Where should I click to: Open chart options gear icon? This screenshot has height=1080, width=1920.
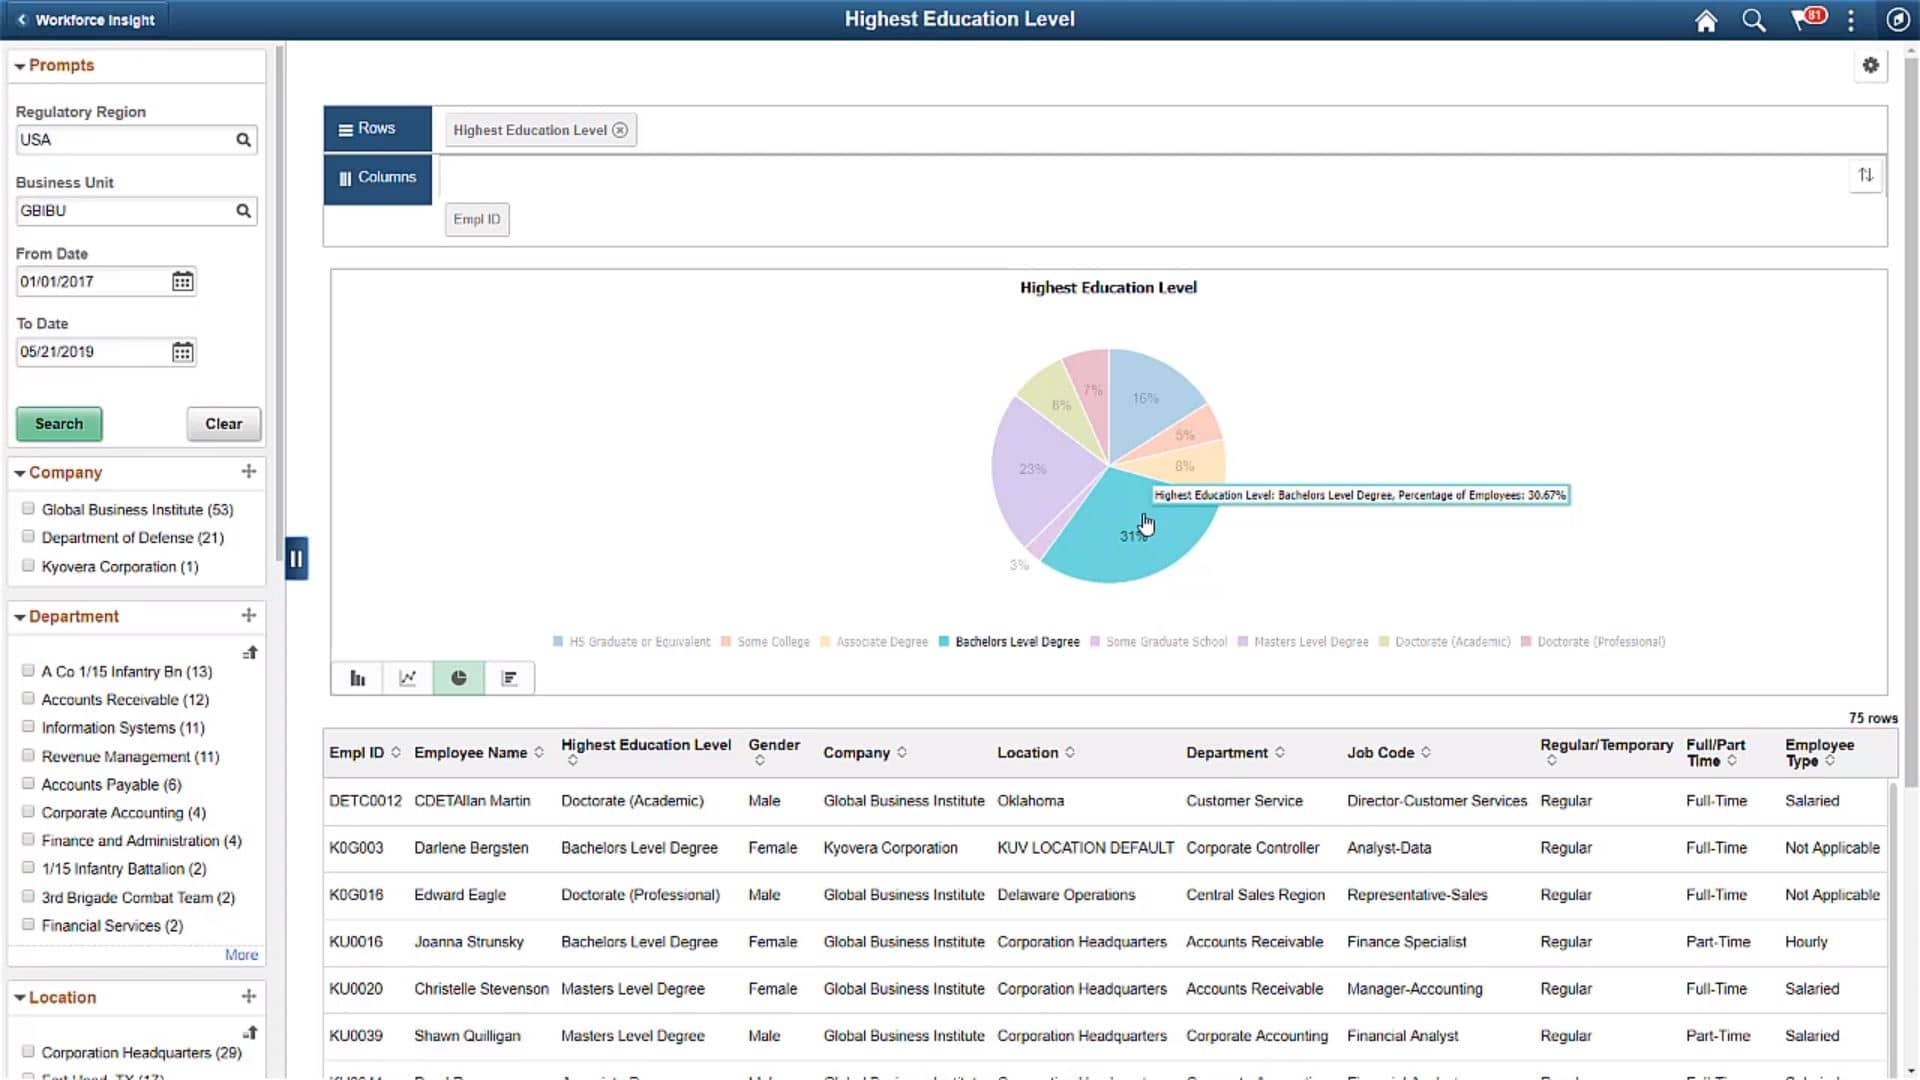point(1871,65)
